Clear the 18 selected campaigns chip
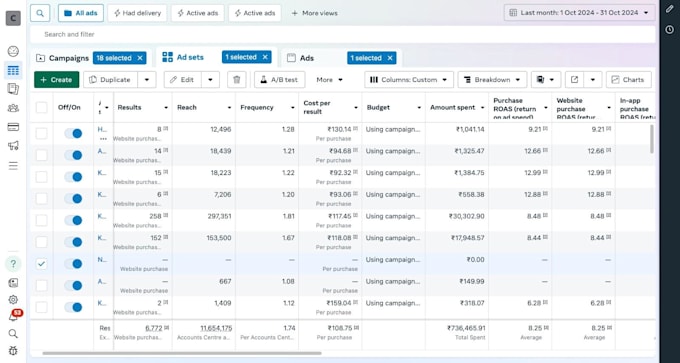Viewport: 680px width, 363px height. [140, 58]
